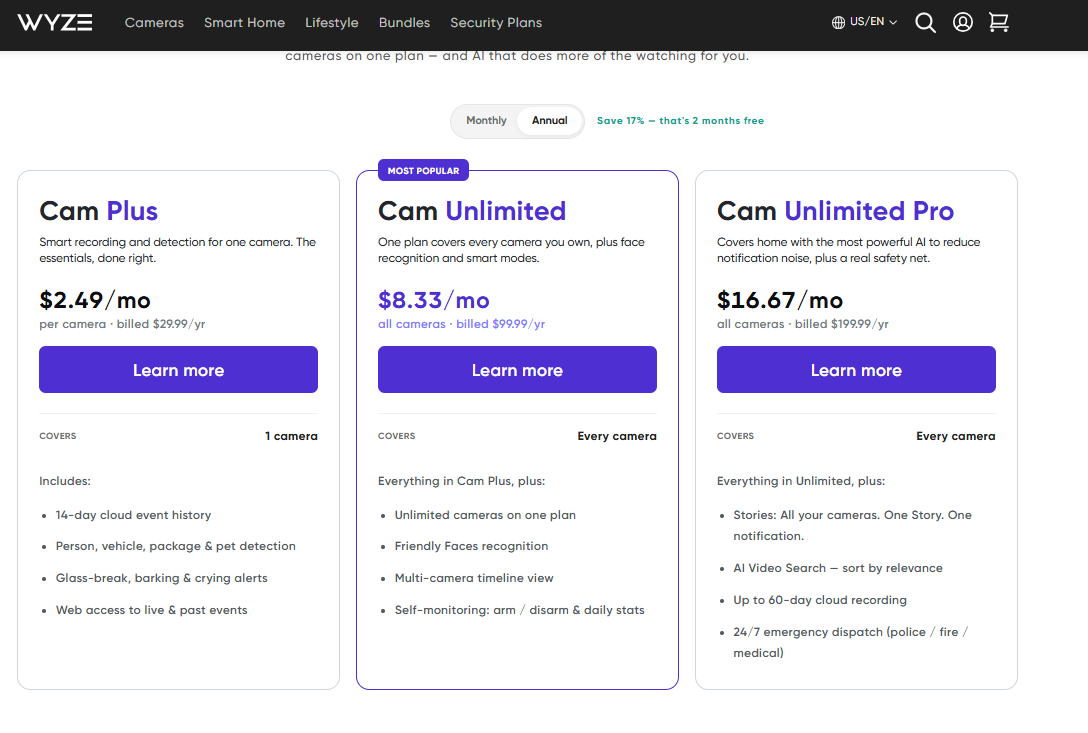Click the $16.67/mo price

coord(780,300)
